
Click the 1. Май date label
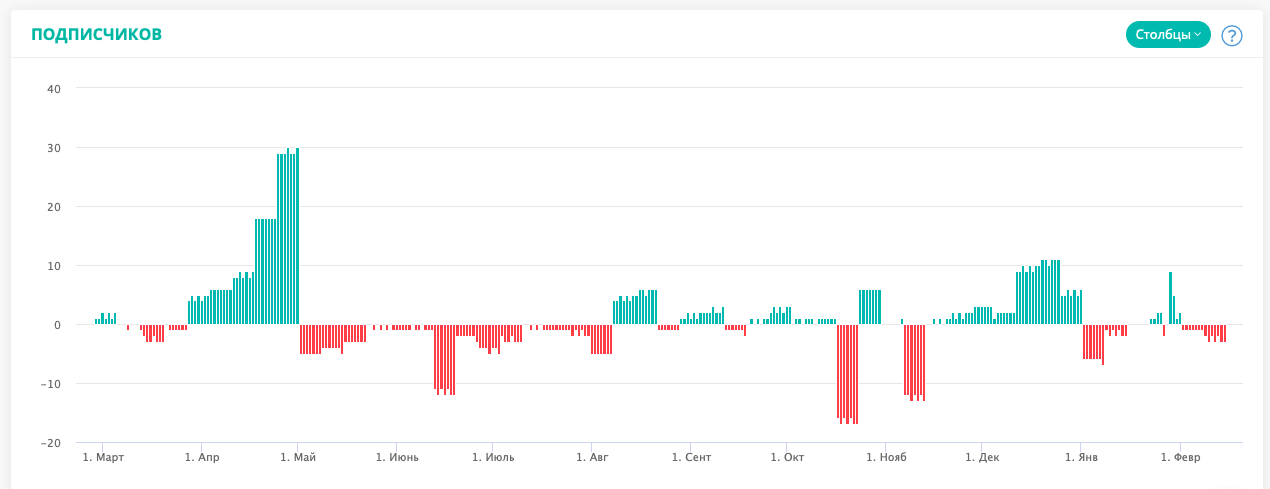(x=298, y=457)
